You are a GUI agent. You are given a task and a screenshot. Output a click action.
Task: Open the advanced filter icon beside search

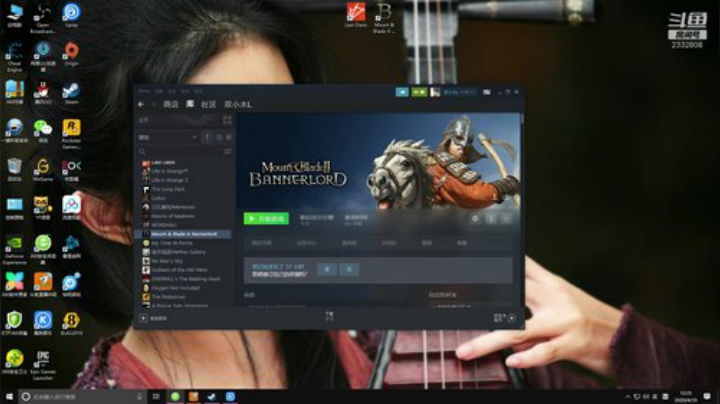[227, 152]
